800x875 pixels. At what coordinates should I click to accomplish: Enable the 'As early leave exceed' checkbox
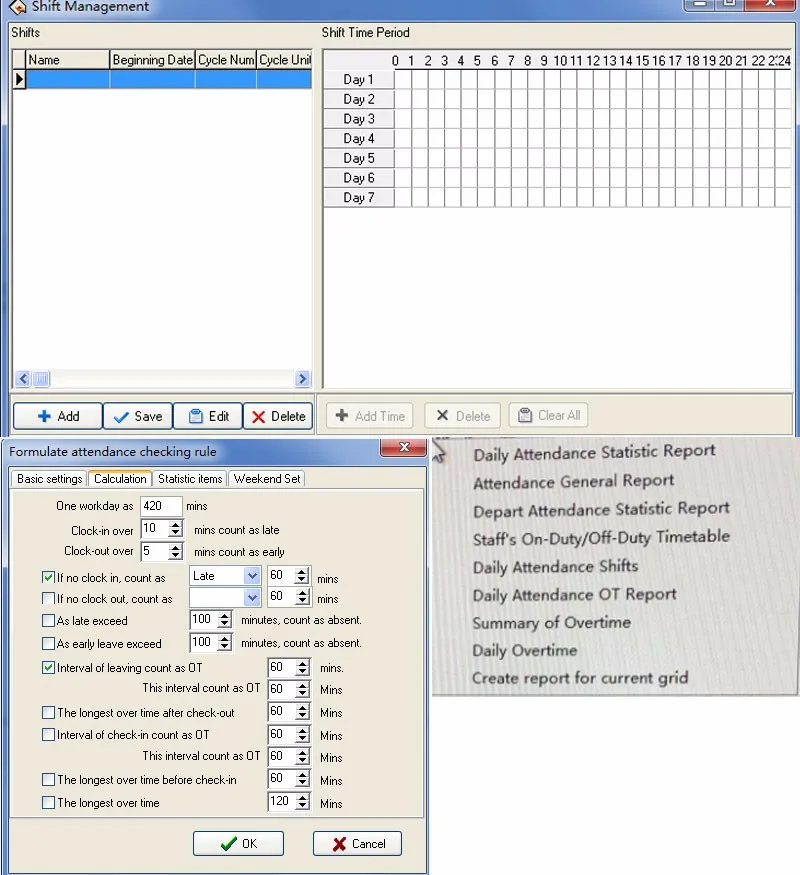[x=49, y=643]
